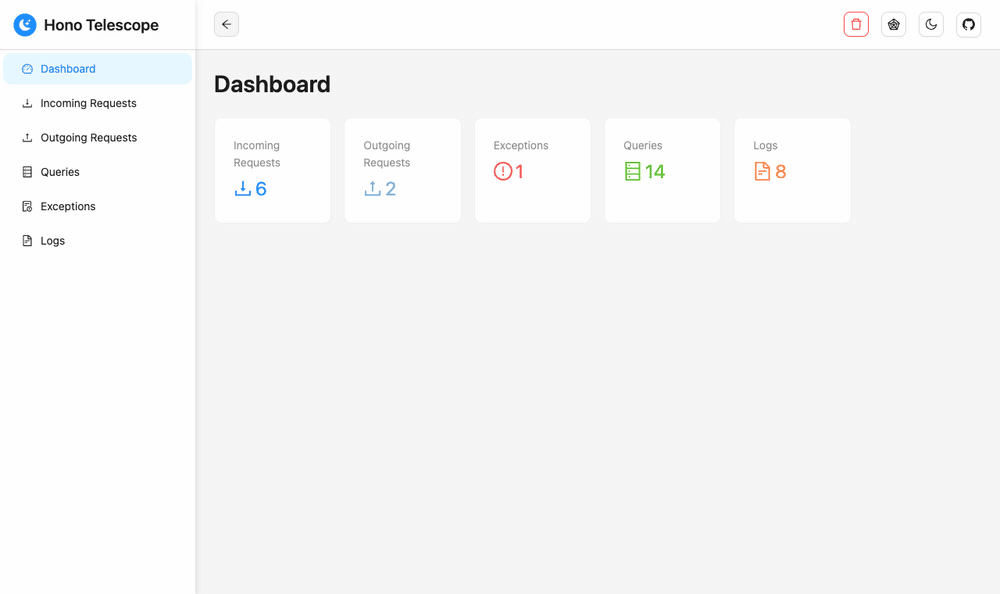Click the Dashboard gauge icon in sidebar
1000x594 pixels.
(x=27, y=69)
